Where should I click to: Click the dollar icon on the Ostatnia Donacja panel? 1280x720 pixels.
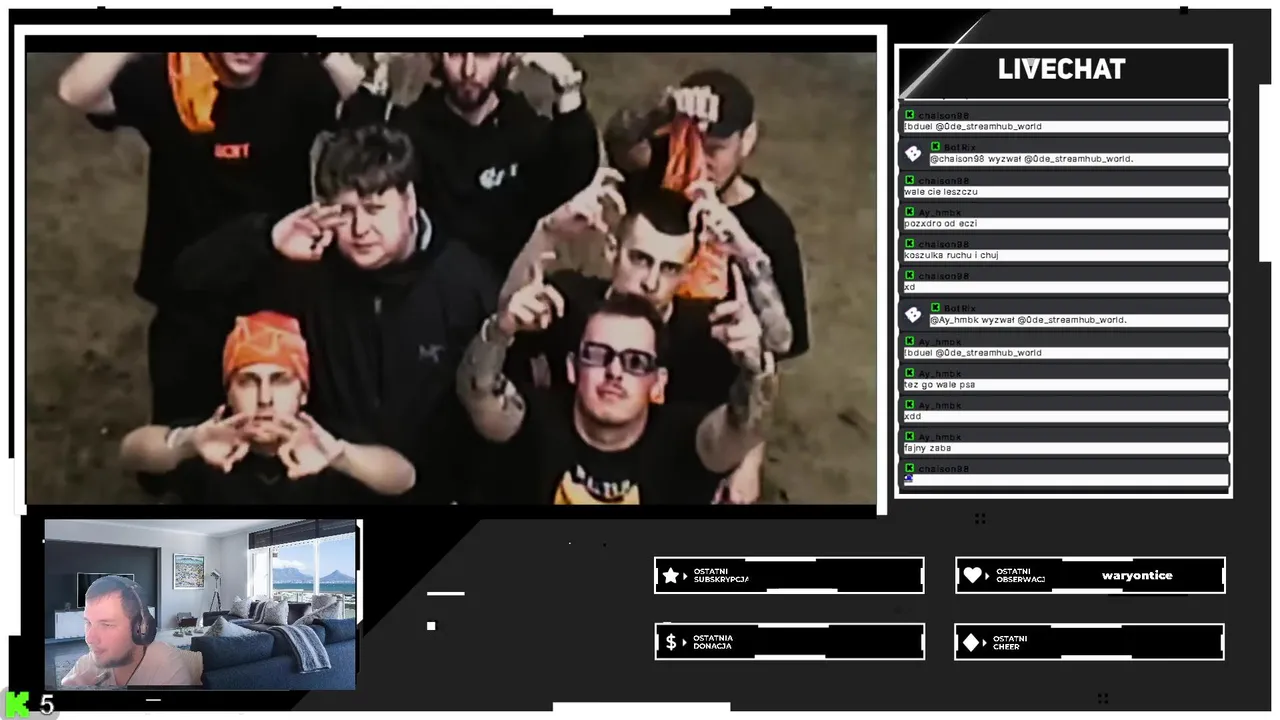click(x=671, y=642)
